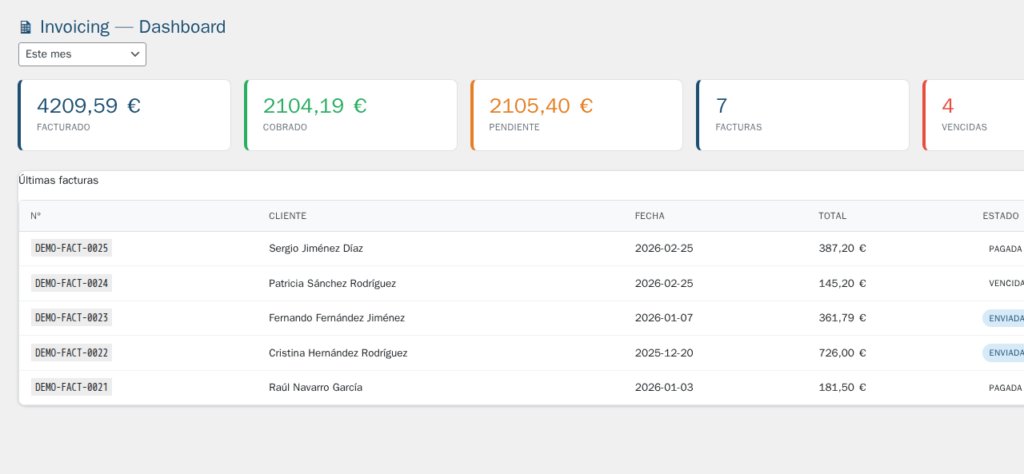Click the Vencida status of DEMO-FACT-0024

1004,283
